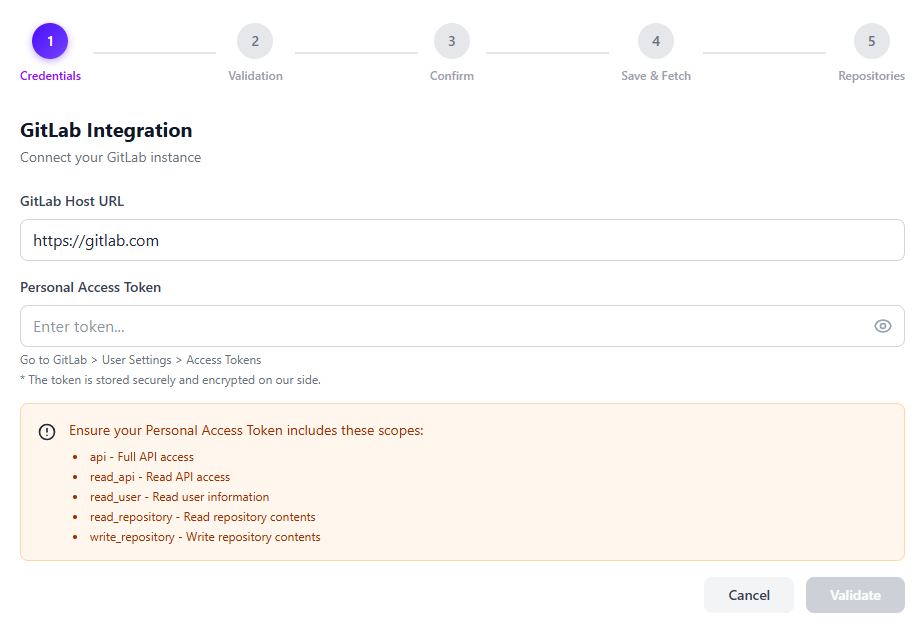Click the eye icon in the token field
Image resolution: width=922 pixels, height=627 pixels.
[x=882, y=326]
